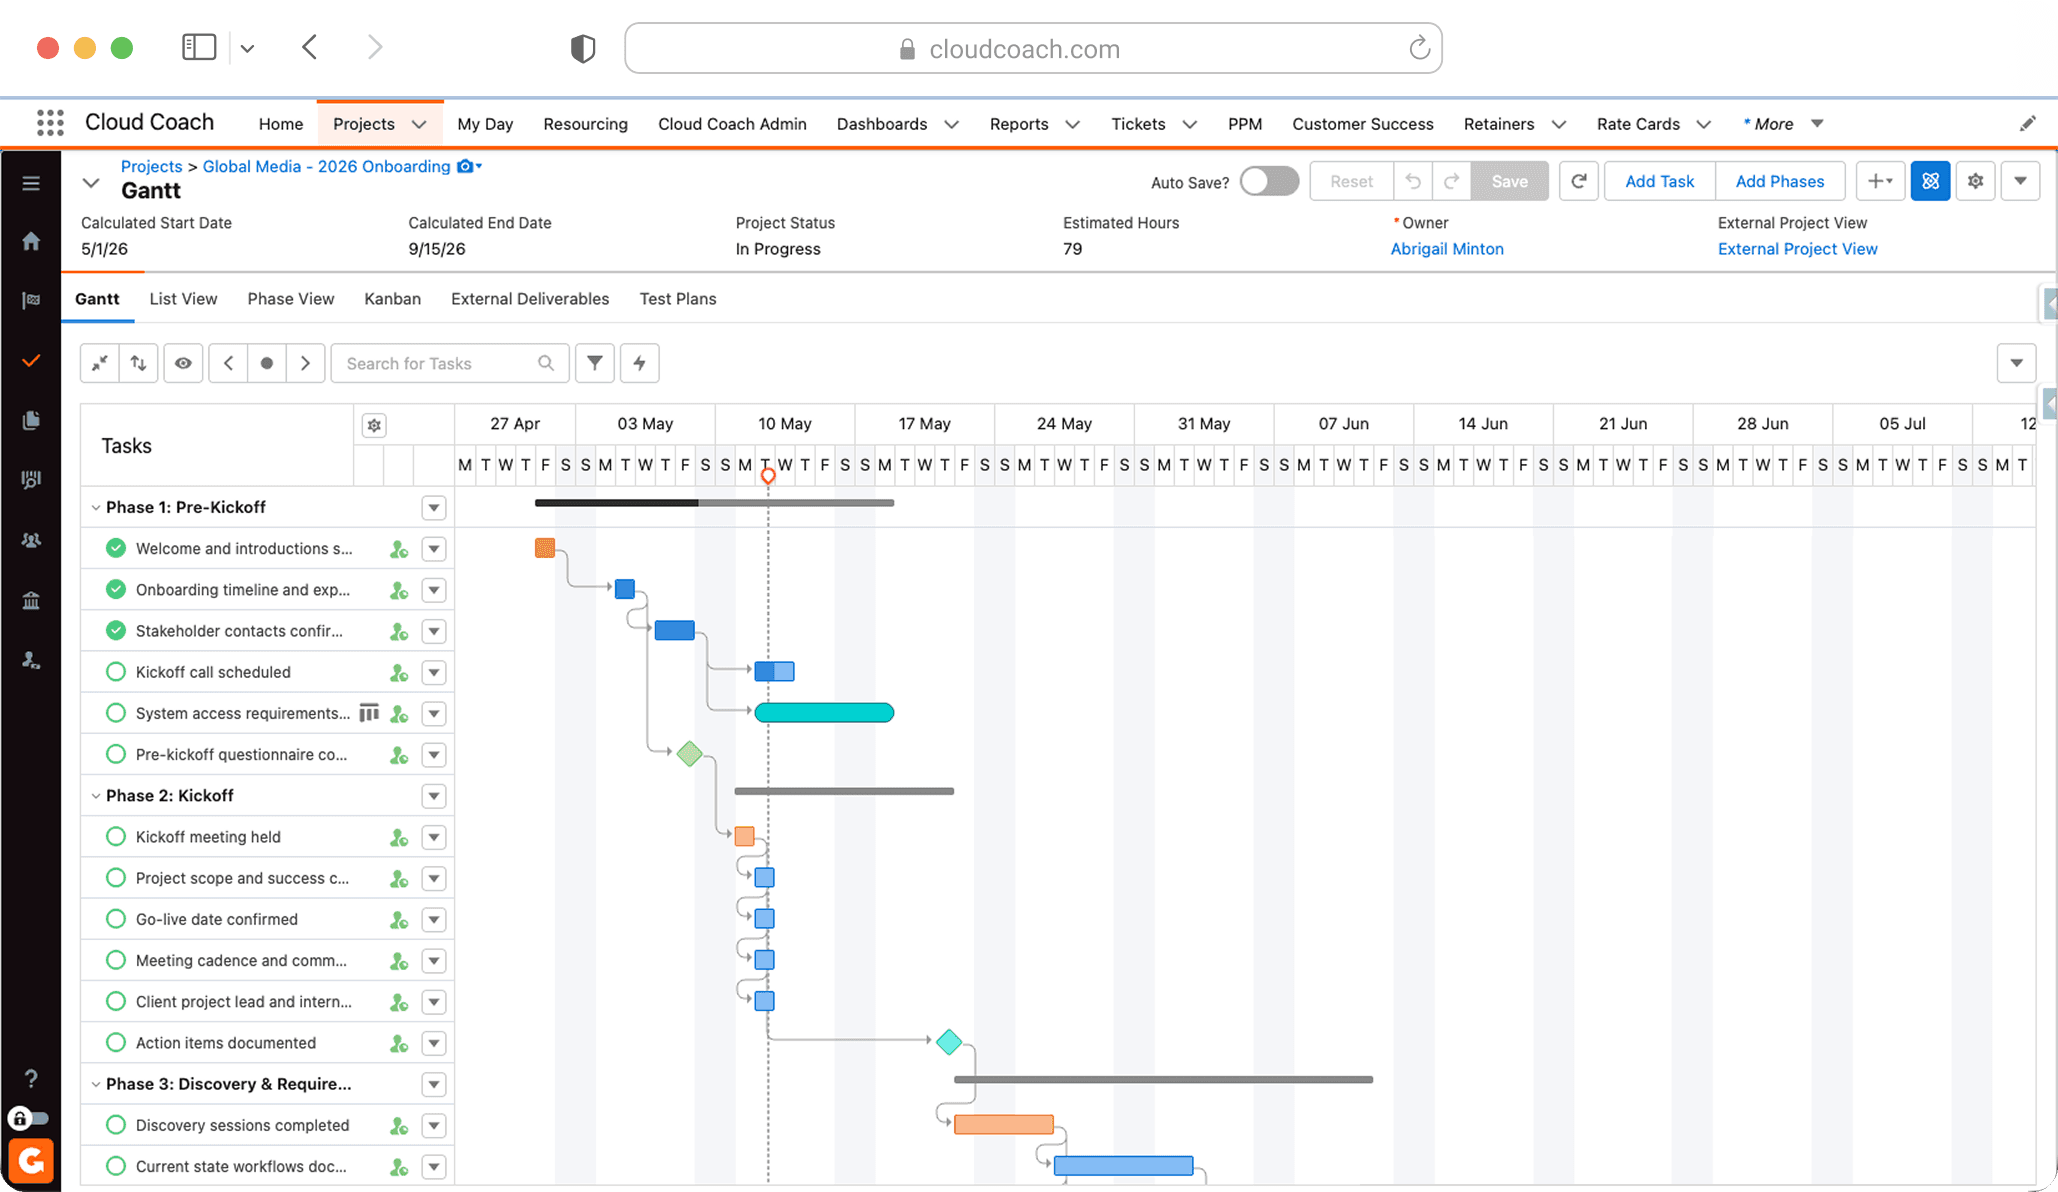Open Gantt settings gear in header
The image size is (2058, 1192).
1976,181
